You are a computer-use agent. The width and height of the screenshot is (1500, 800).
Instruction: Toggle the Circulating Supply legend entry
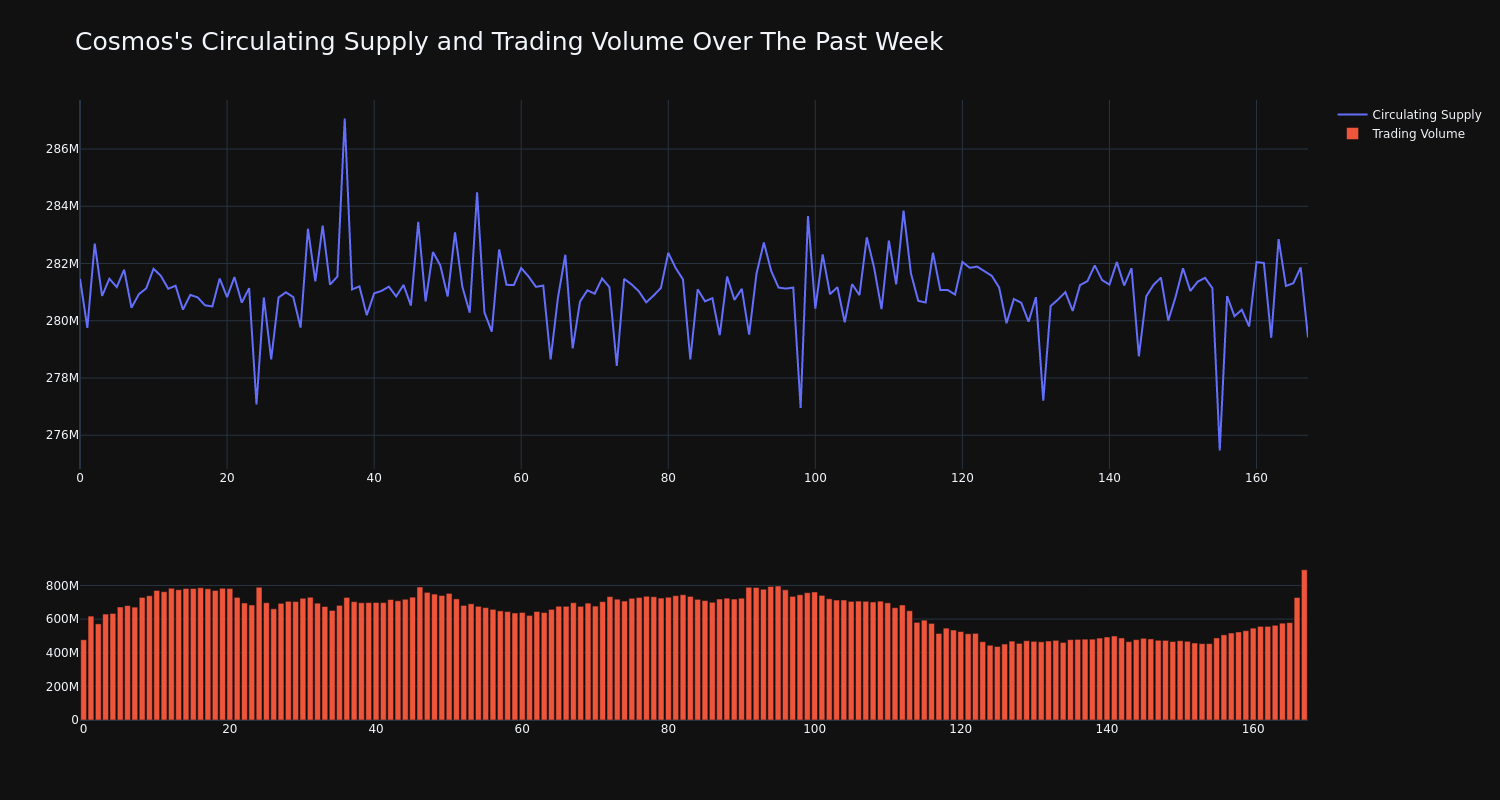click(1409, 115)
